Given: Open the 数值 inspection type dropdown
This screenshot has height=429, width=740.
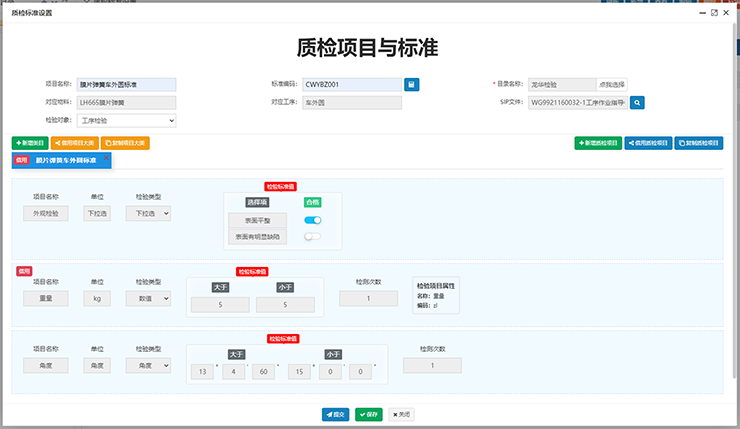Looking at the screenshot, I should point(148,298).
